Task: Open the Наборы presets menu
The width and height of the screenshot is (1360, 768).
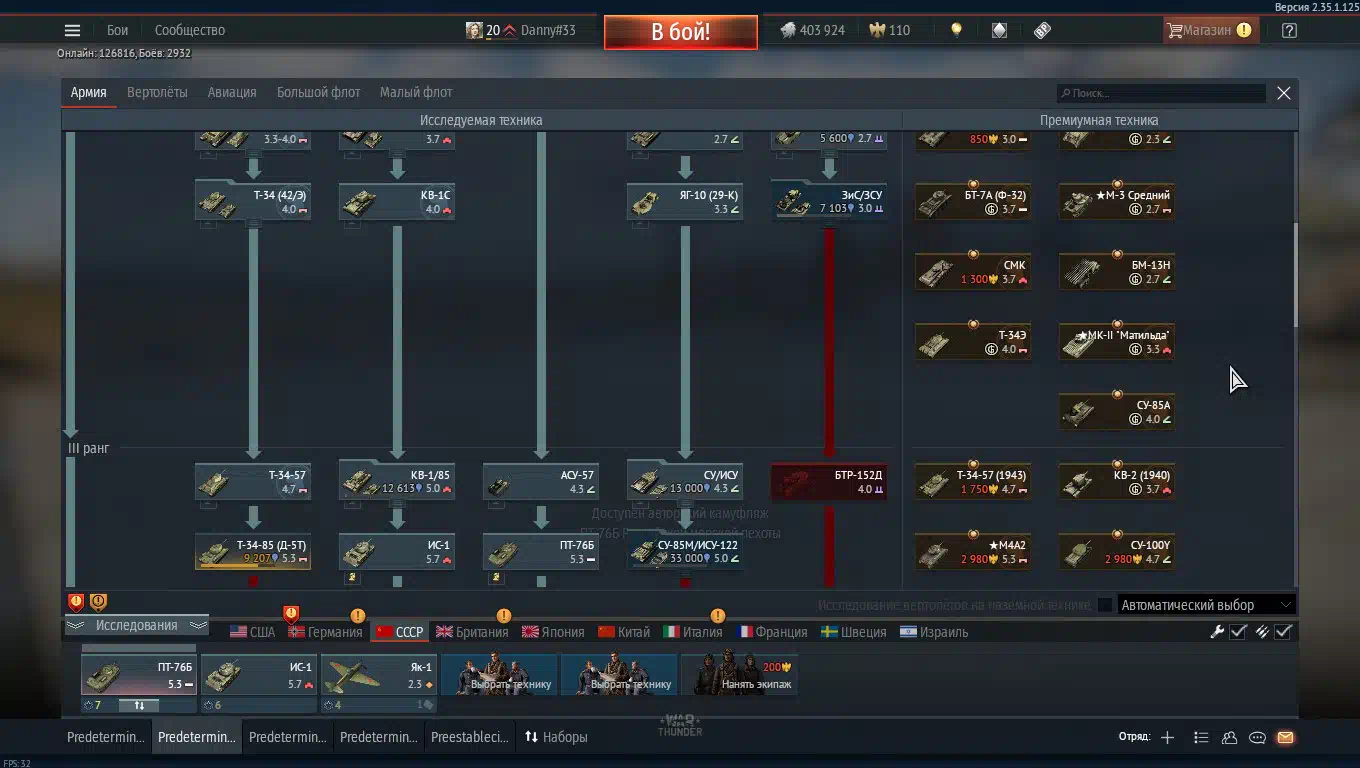Action: click(556, 737)
